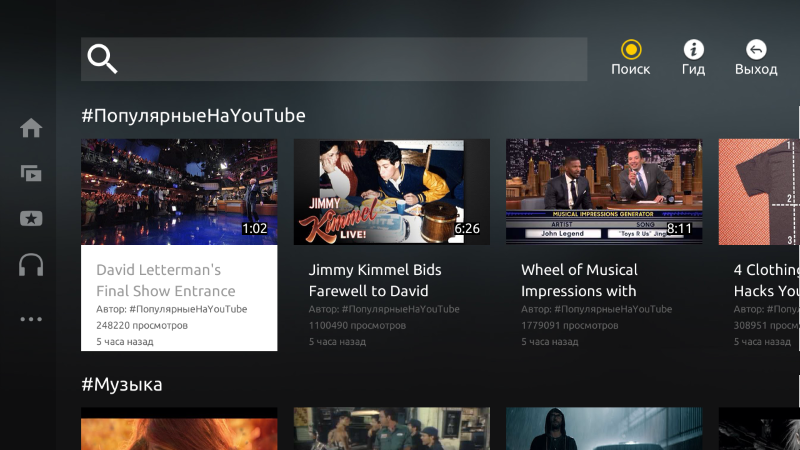The width and height of the screenshot is (800, 450).
Task: Click the title Jimmy Kimmel Bids Farewell to David
Action: pyautogui.click(x=375, y=280)
